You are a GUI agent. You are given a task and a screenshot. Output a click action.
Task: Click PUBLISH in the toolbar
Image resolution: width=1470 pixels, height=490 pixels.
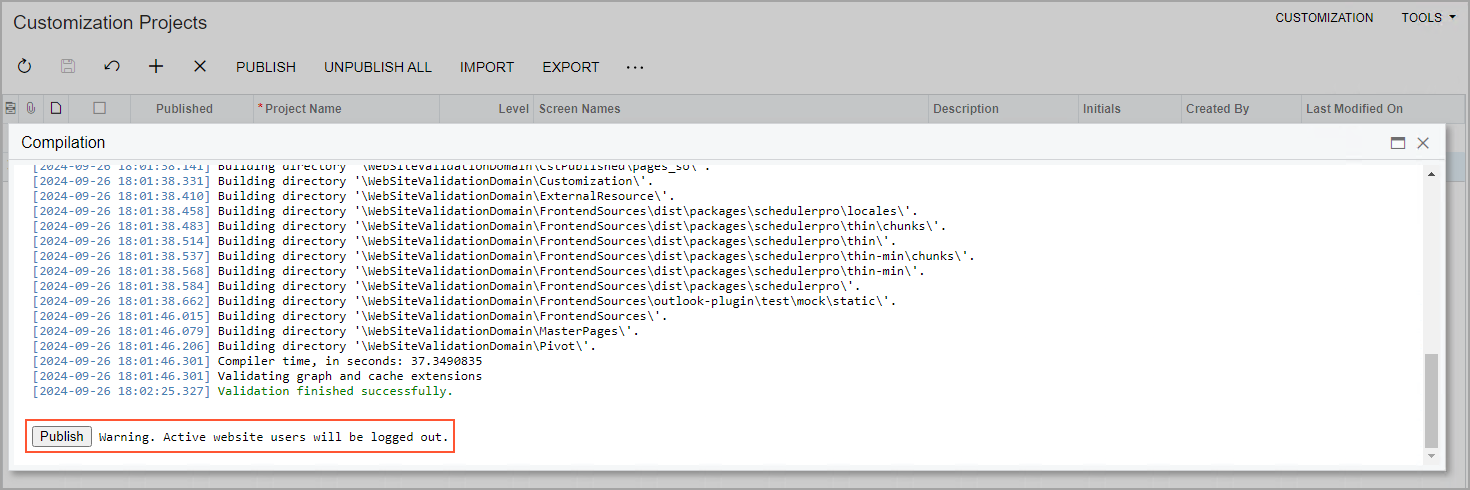coord(266,67)
